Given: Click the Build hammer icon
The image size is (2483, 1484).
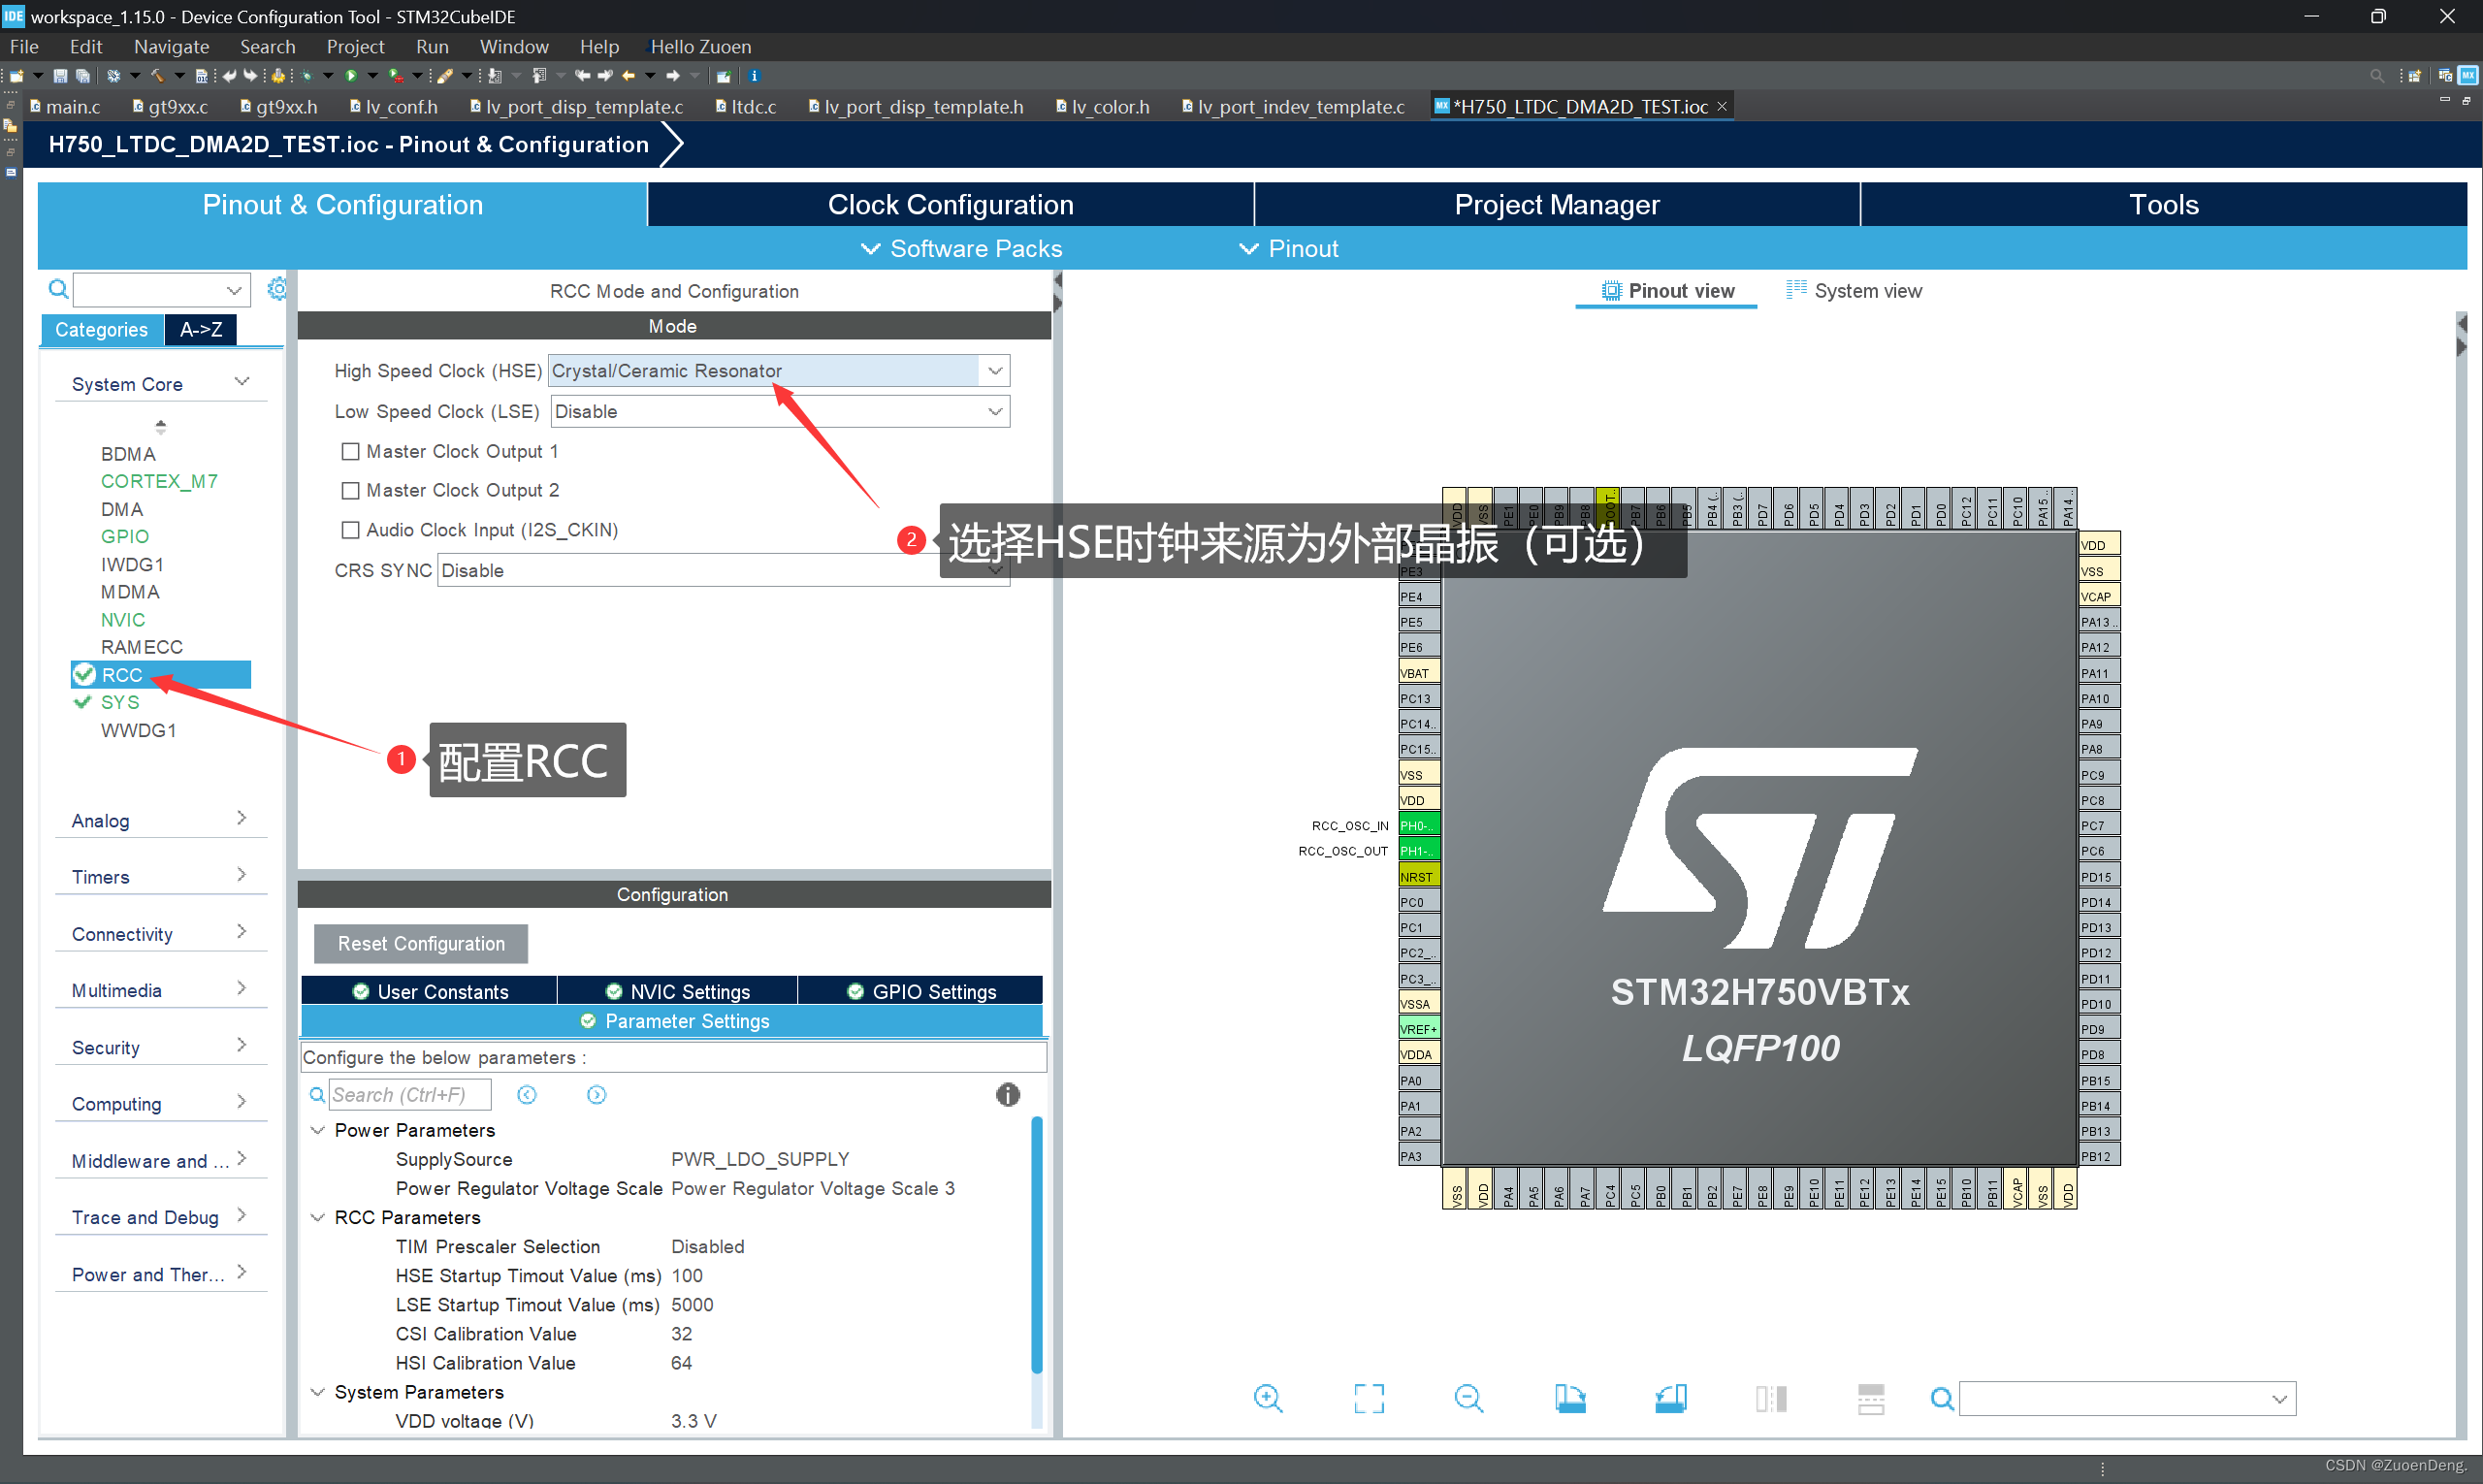Looking at the screenshot, I should (x=157, y=76).
